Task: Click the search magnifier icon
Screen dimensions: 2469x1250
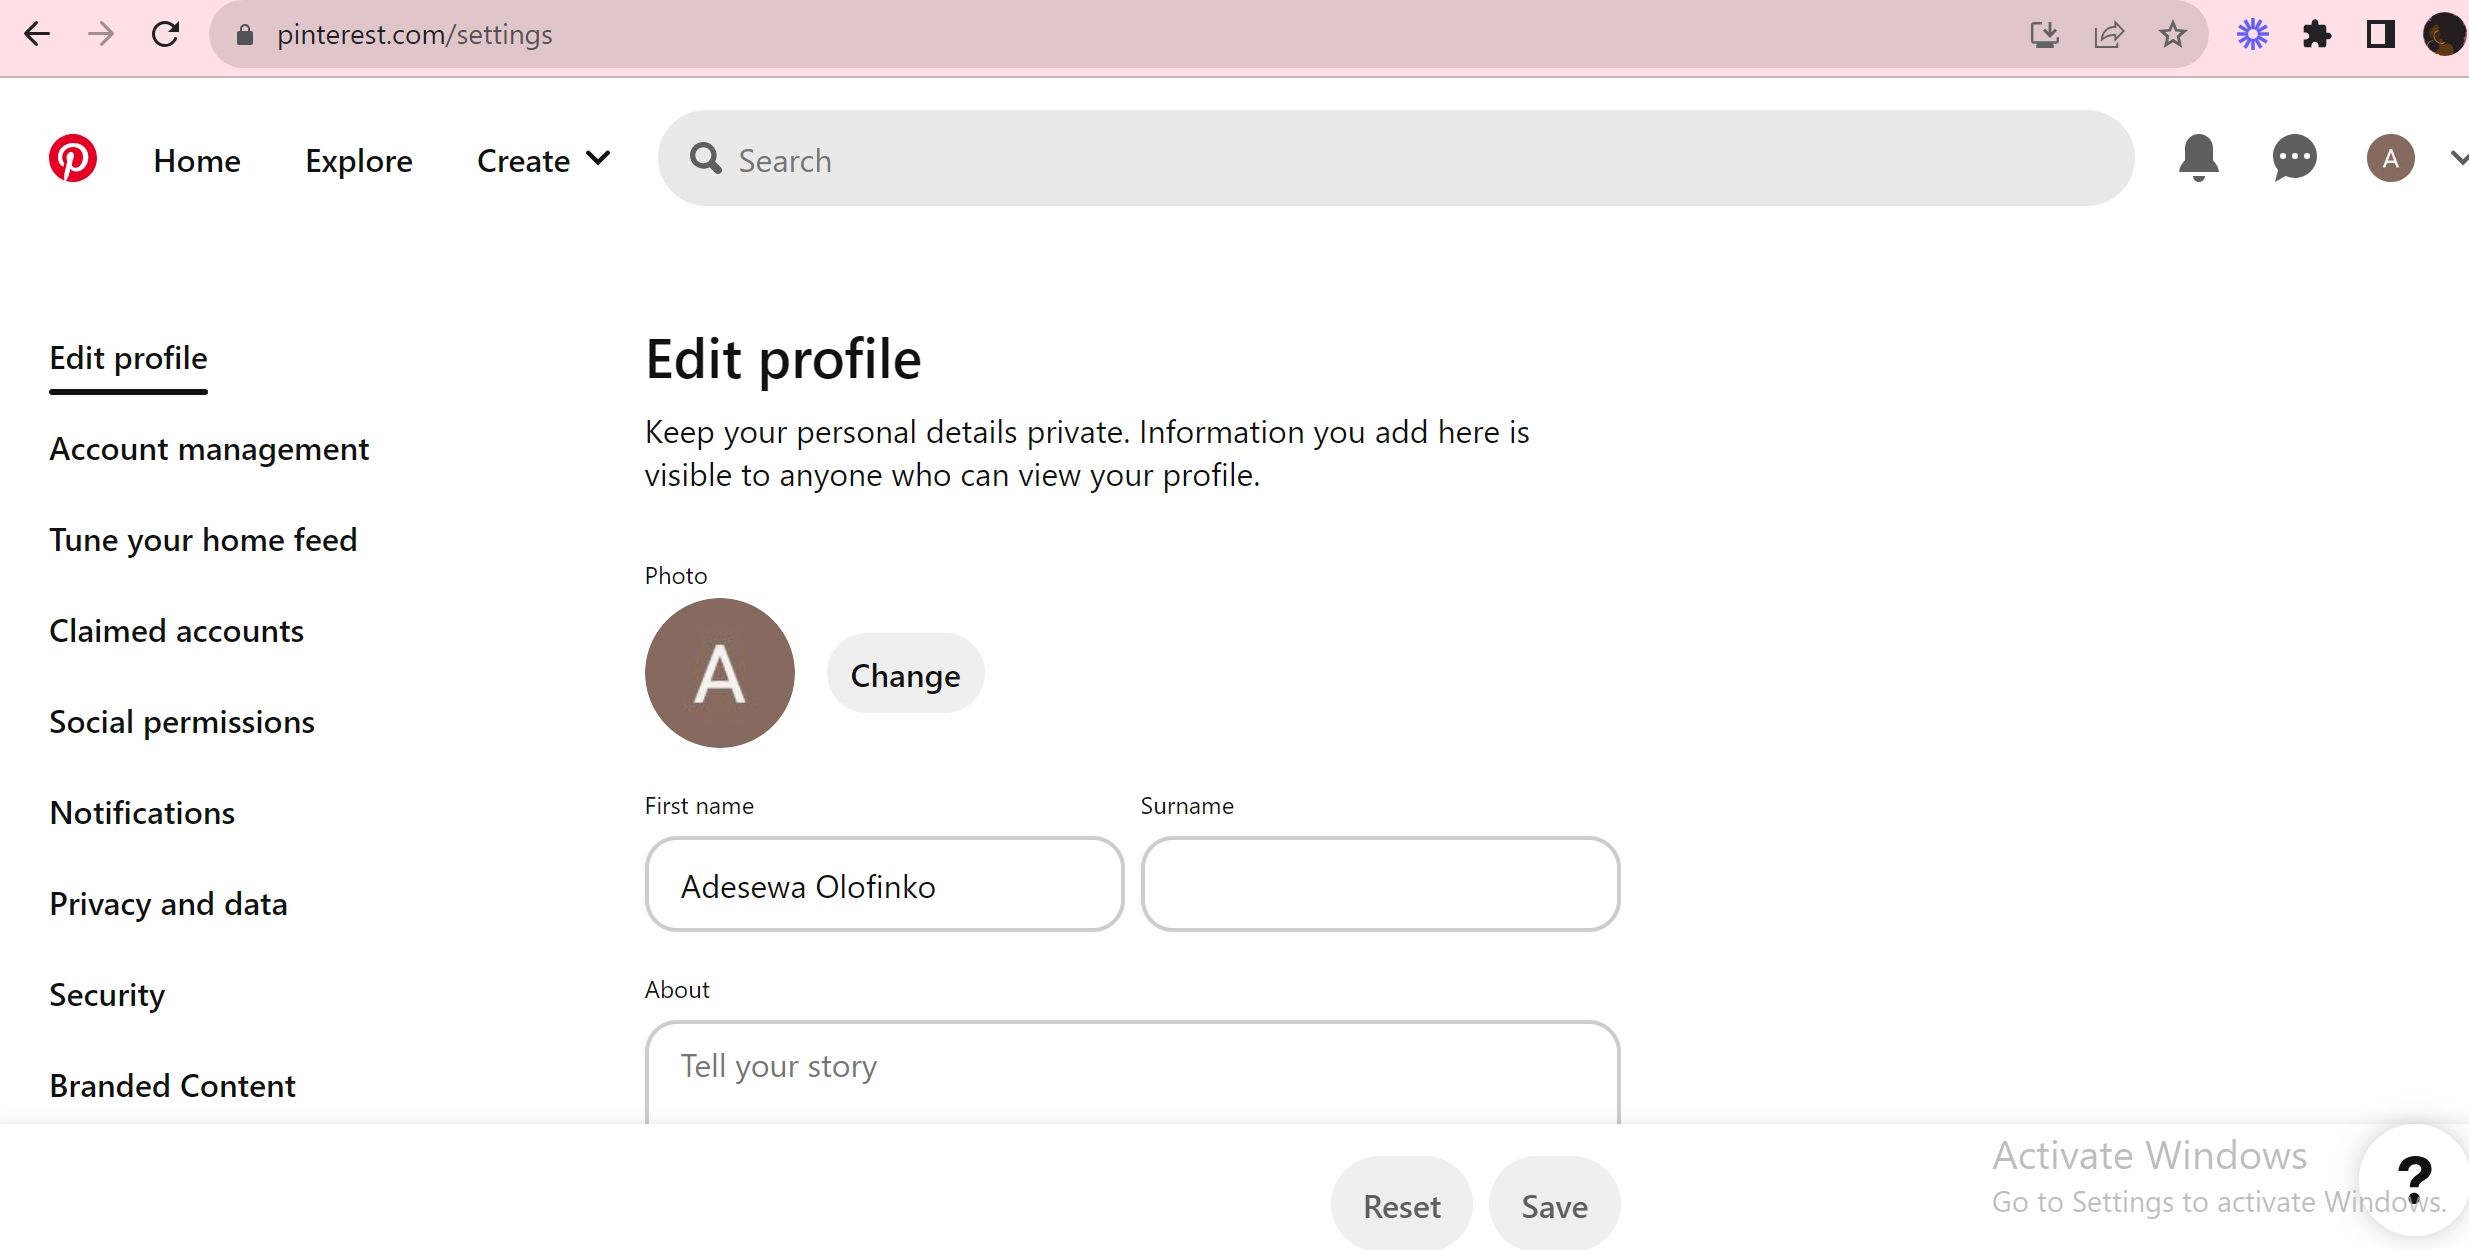Action: click(x=706, y=159)
